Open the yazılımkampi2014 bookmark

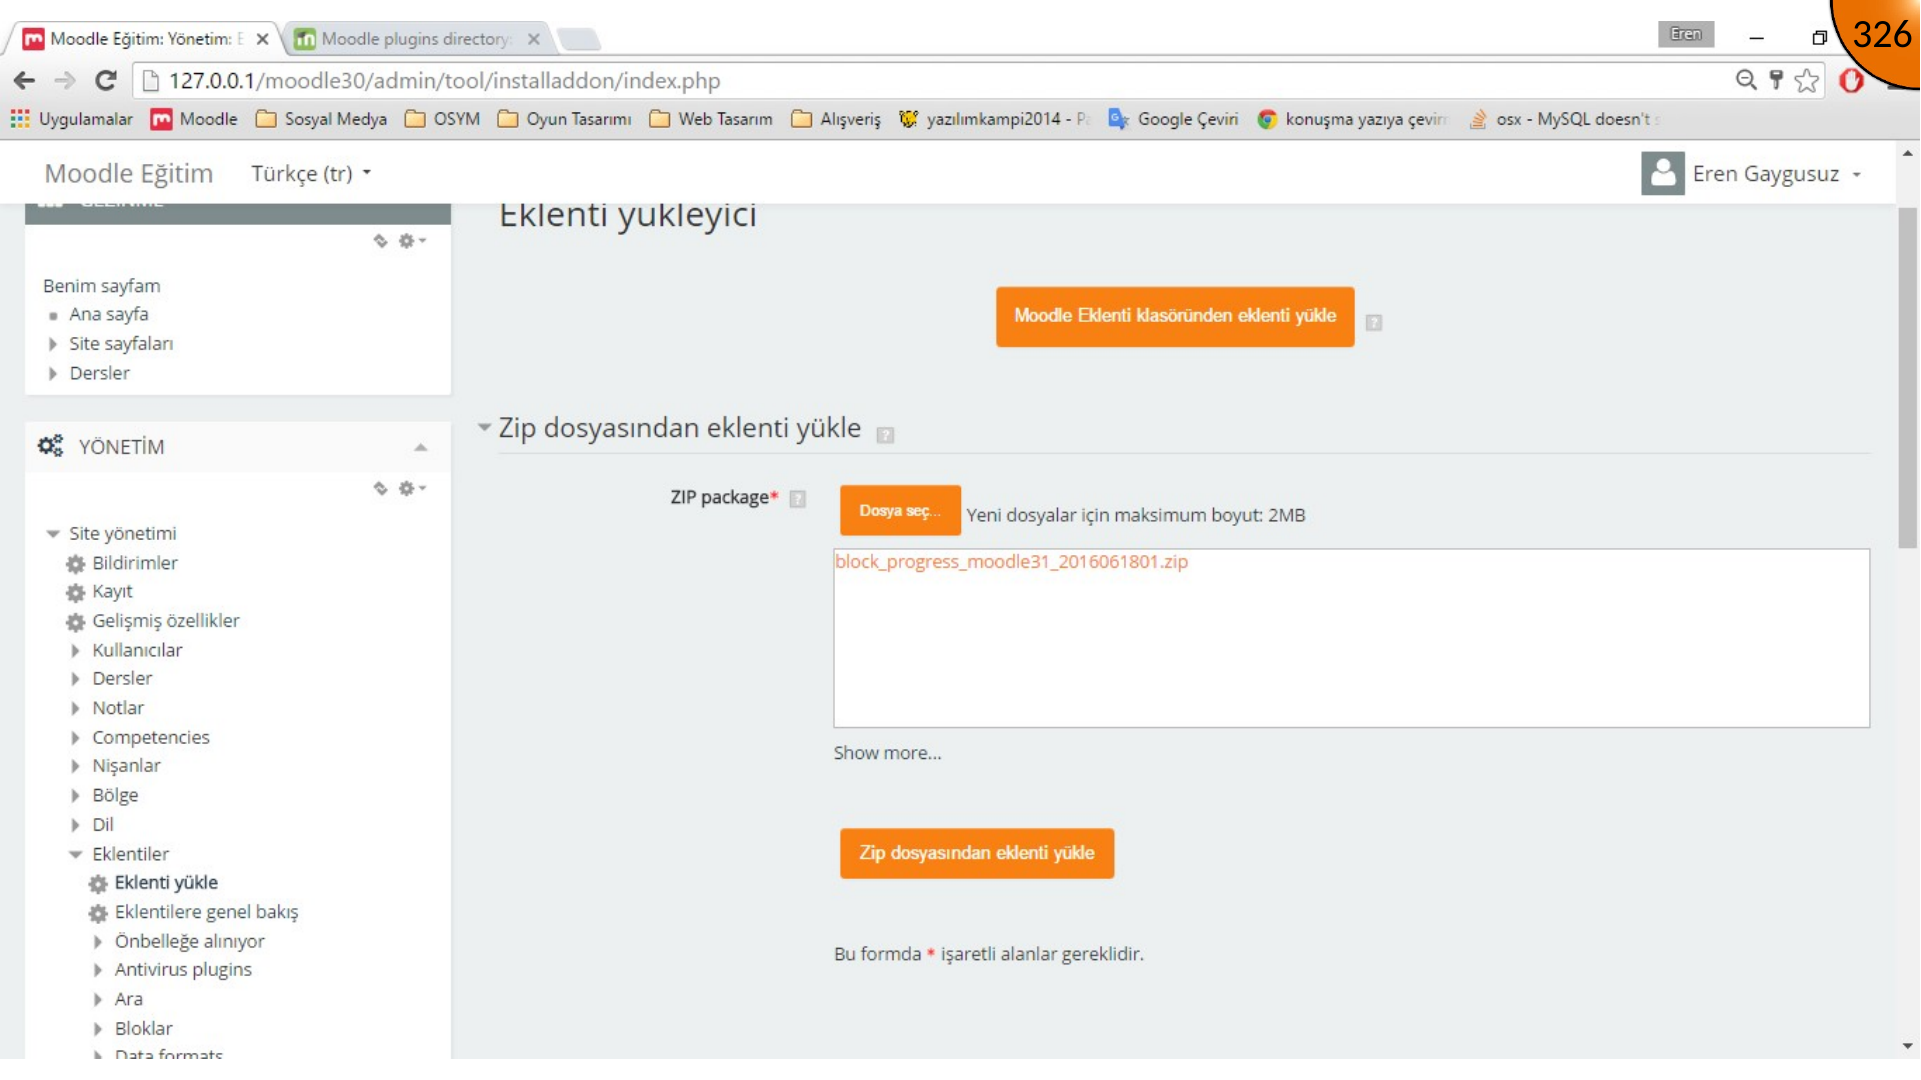pyautogui.click(x=994, y=119)
